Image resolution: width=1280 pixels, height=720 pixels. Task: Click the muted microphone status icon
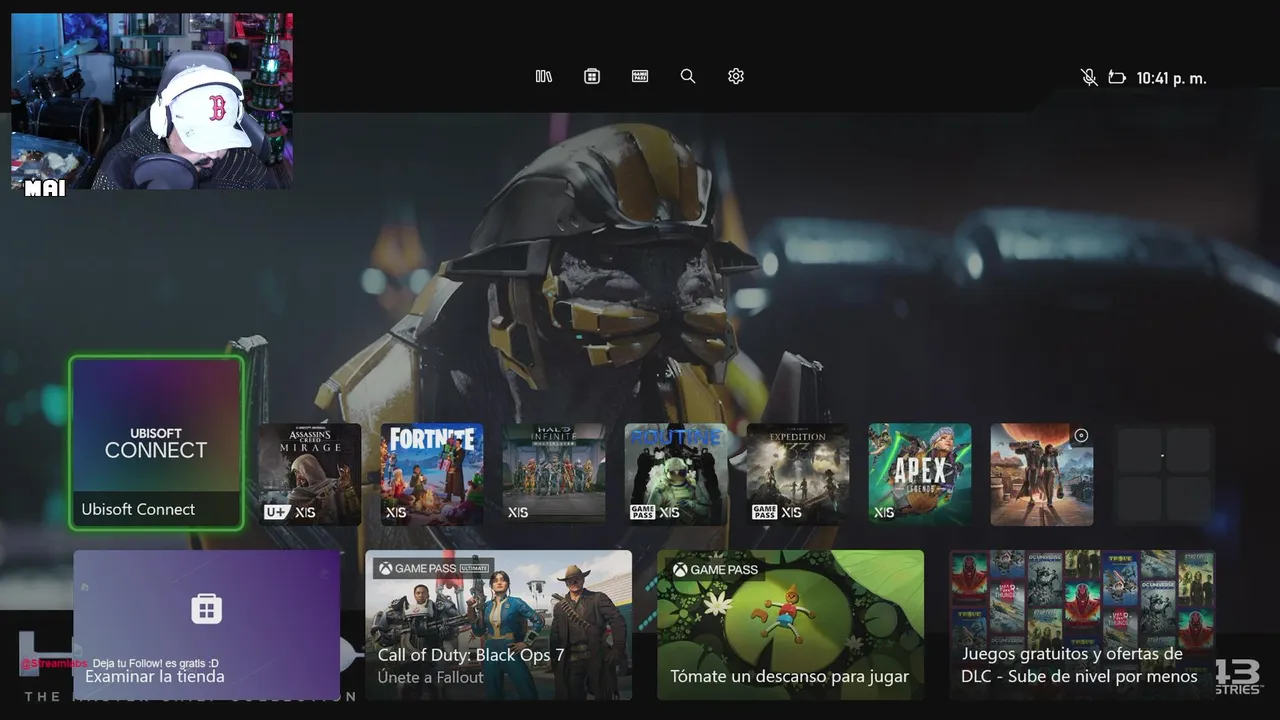1090,77
